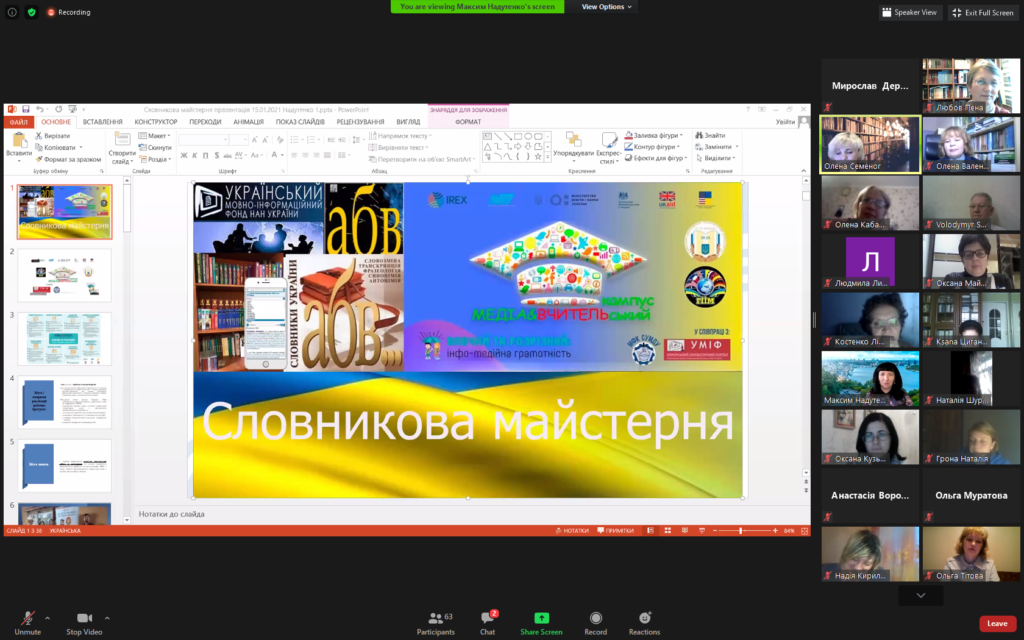Toggle НОТАТКИ notes in the status bar
1024x640 pixels.
572,531
